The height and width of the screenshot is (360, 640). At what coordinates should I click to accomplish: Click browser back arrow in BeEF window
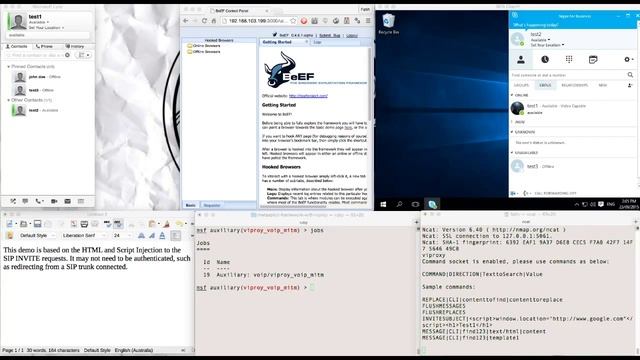coord(186,20)
